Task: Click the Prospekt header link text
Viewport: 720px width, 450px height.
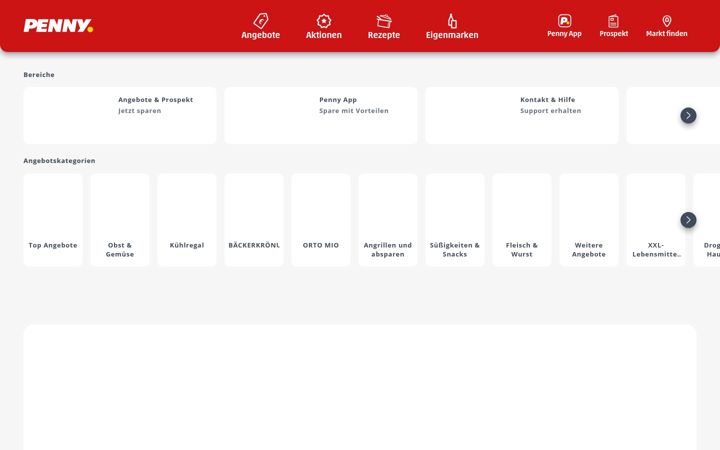Action: [613, 34]
